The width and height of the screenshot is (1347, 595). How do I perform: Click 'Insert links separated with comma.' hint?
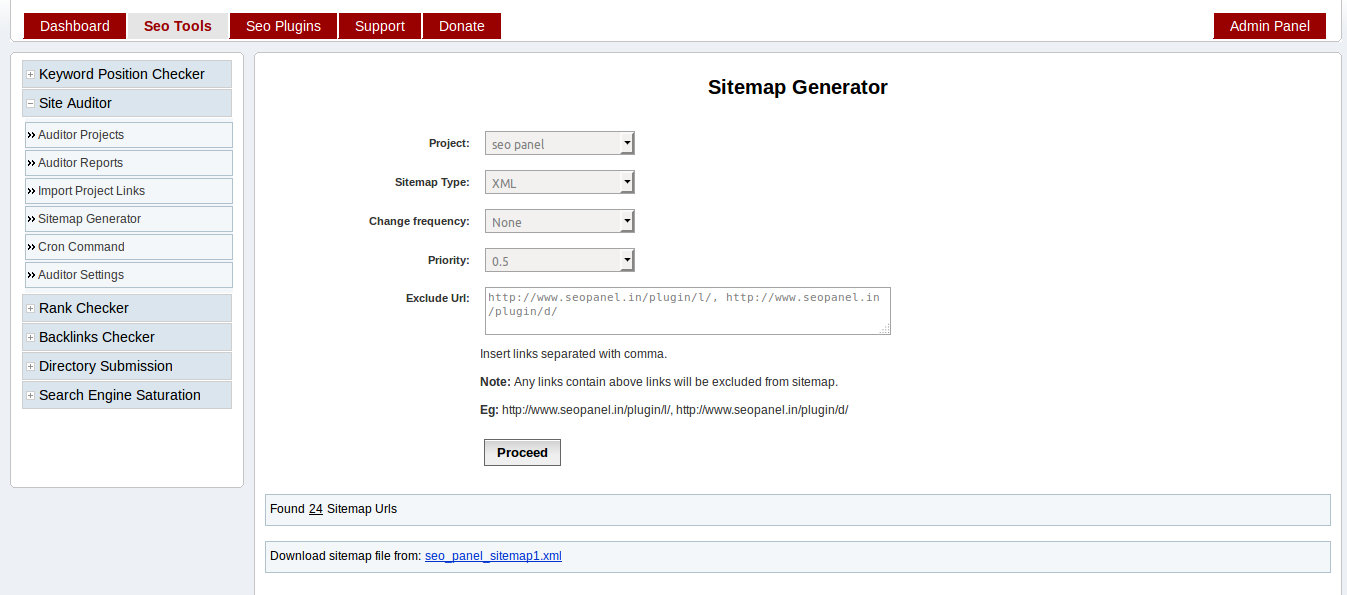click(573, 354)
